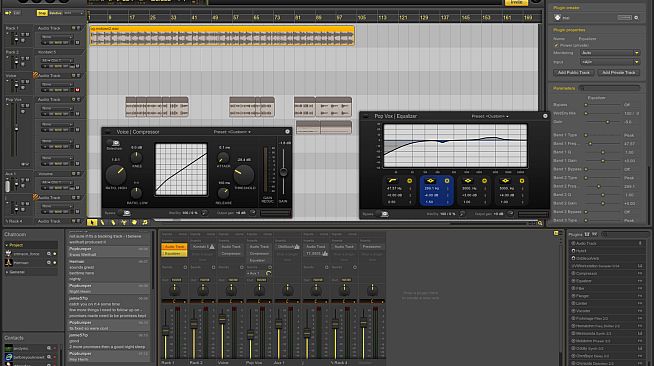Click Output gain knob icon in Equalizer
Image resolution: width=654 pixels, height=366 pixels.
(x=510, y=214)
